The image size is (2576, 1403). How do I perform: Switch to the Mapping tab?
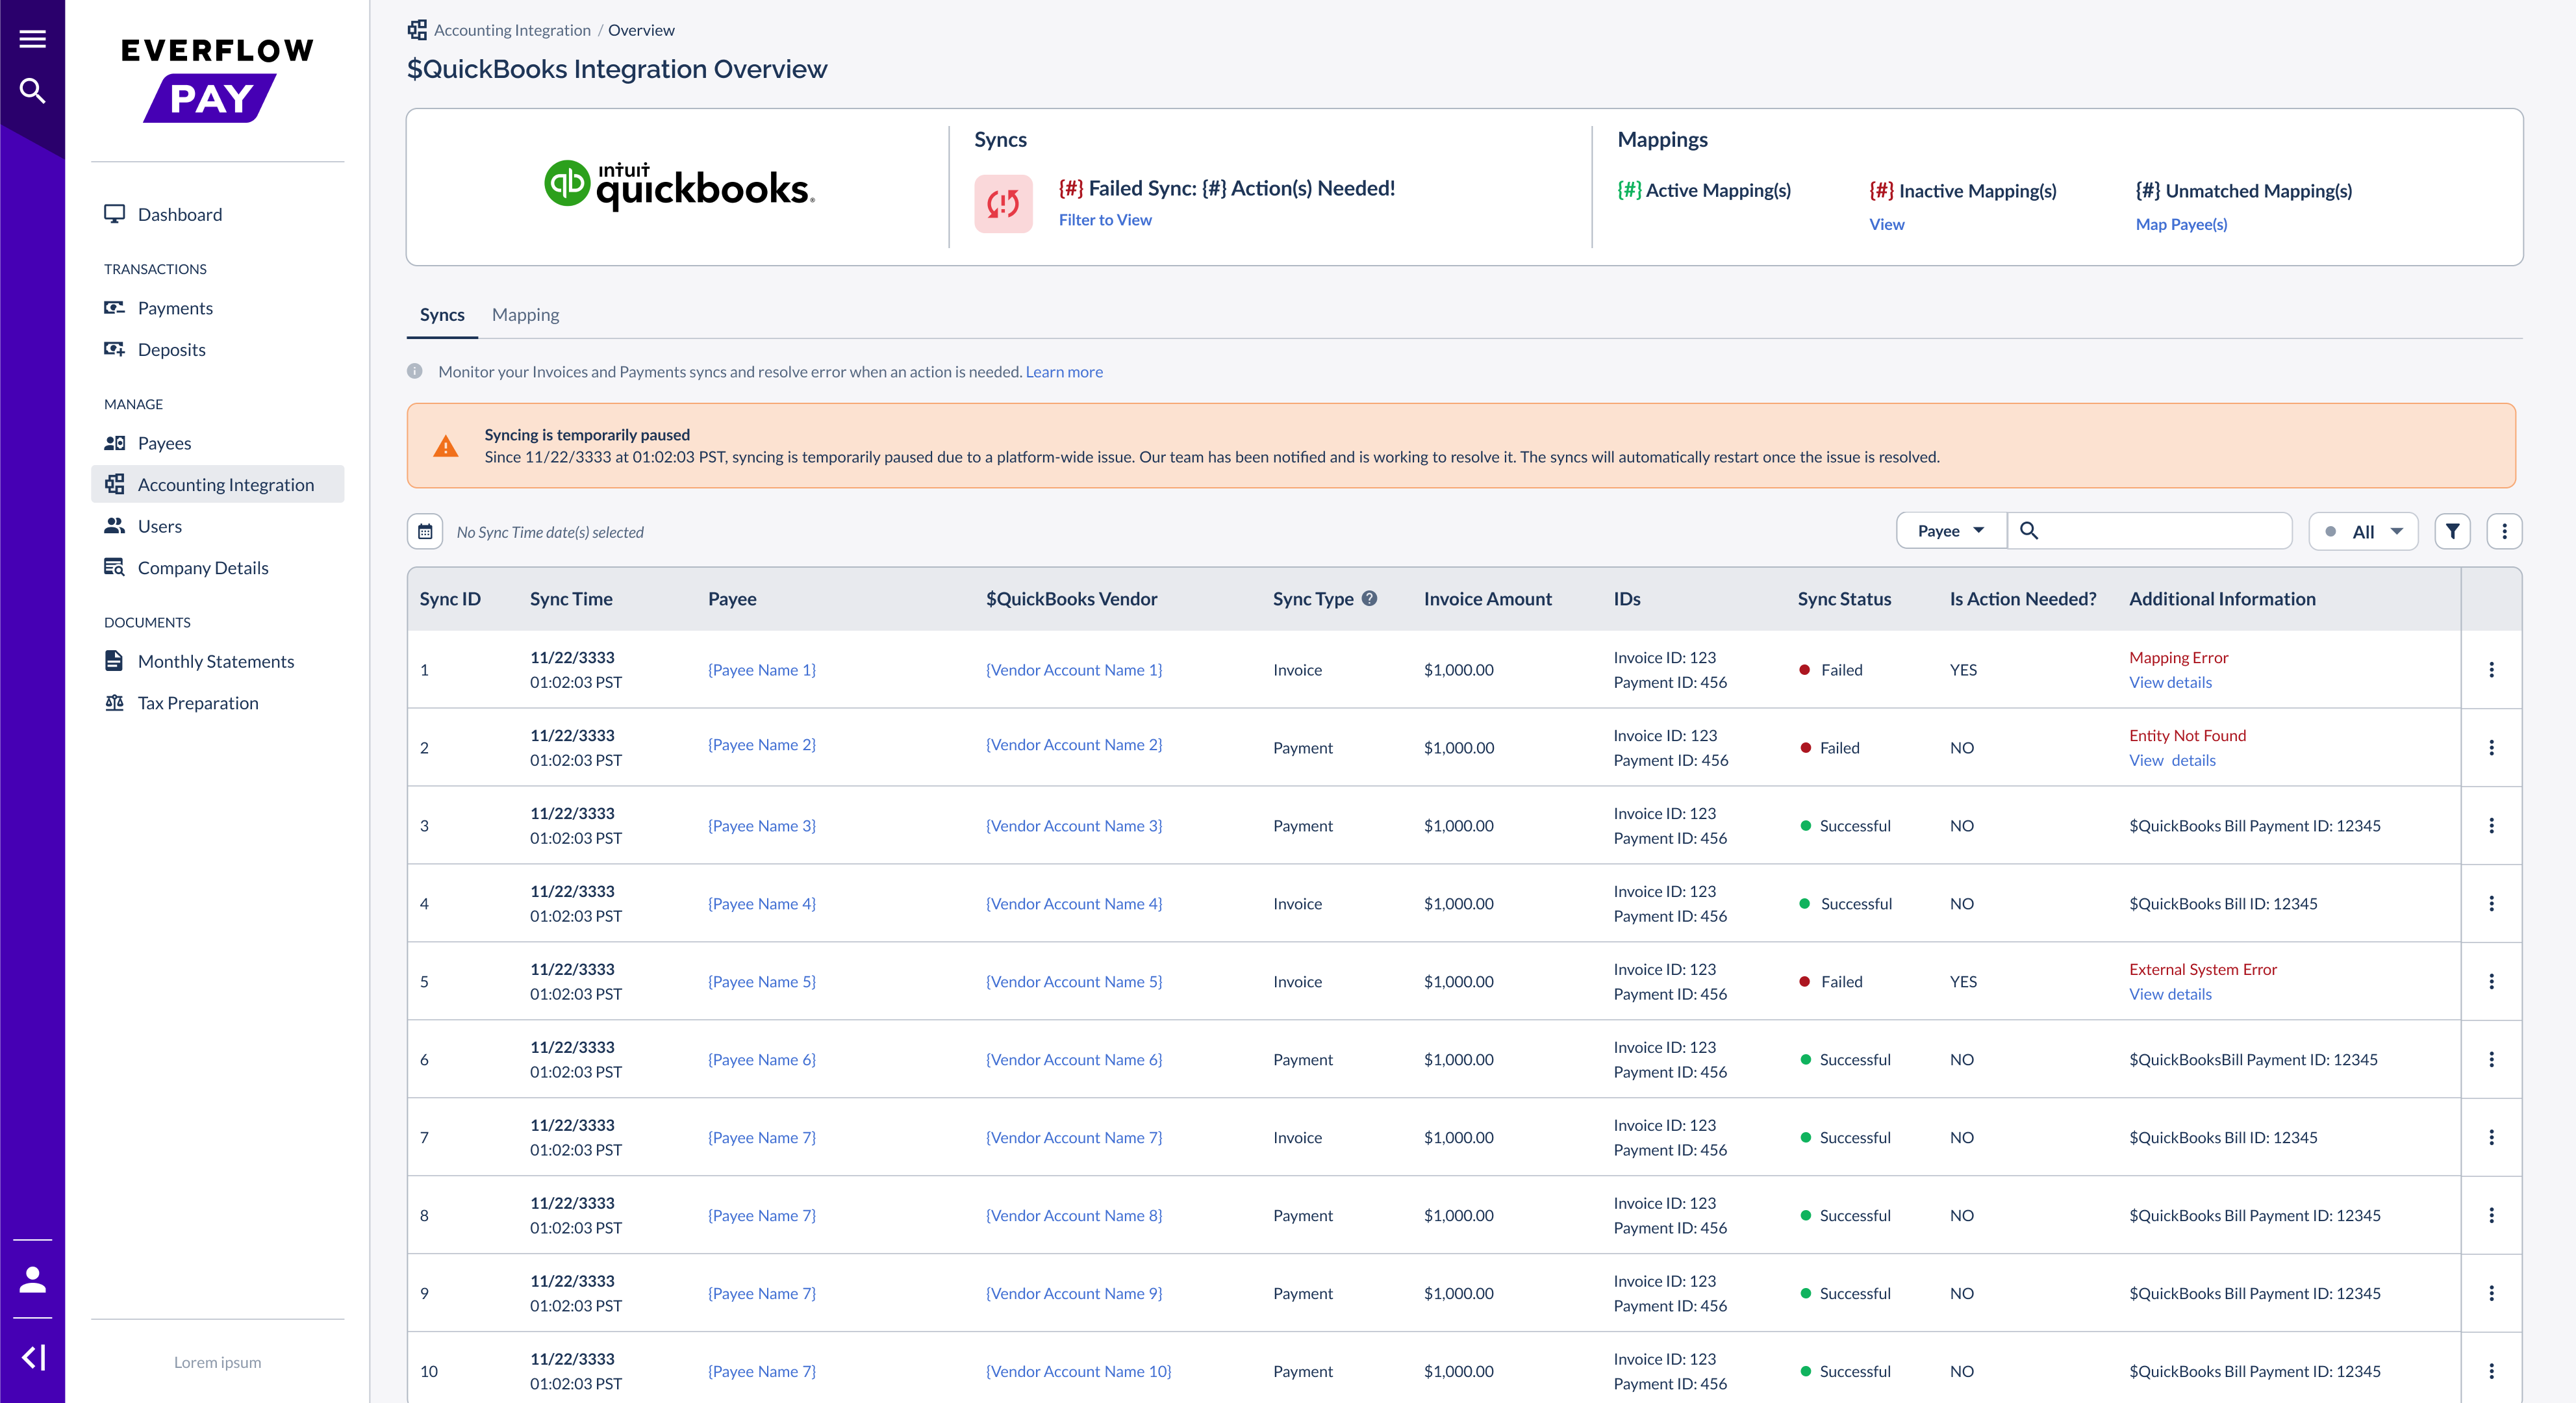point(525,315)
